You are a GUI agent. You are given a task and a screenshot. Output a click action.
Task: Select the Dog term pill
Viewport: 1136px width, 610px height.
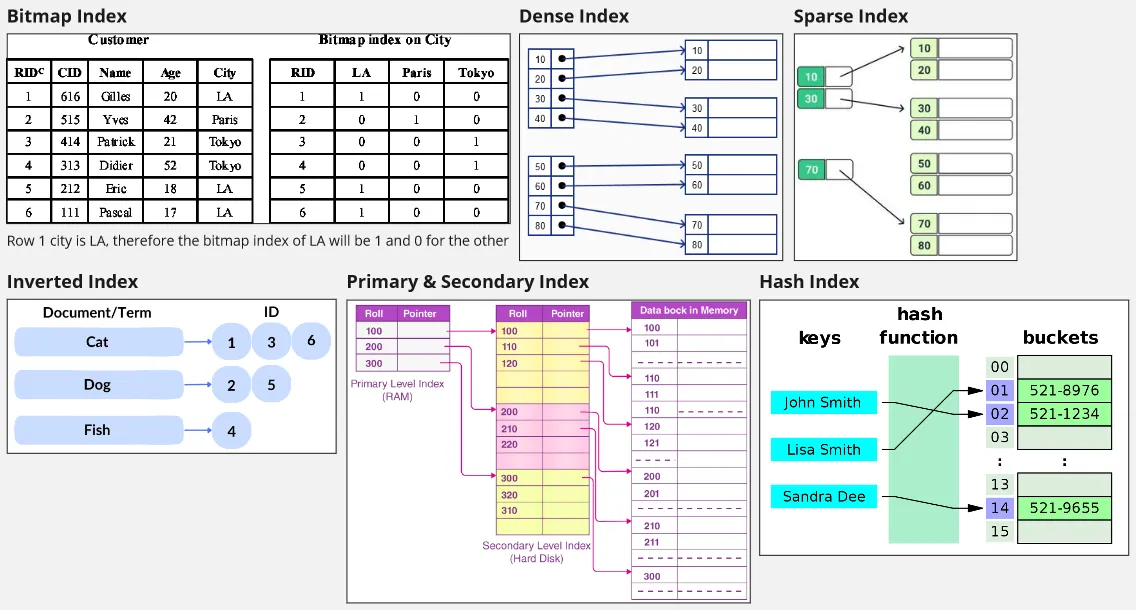97,385
